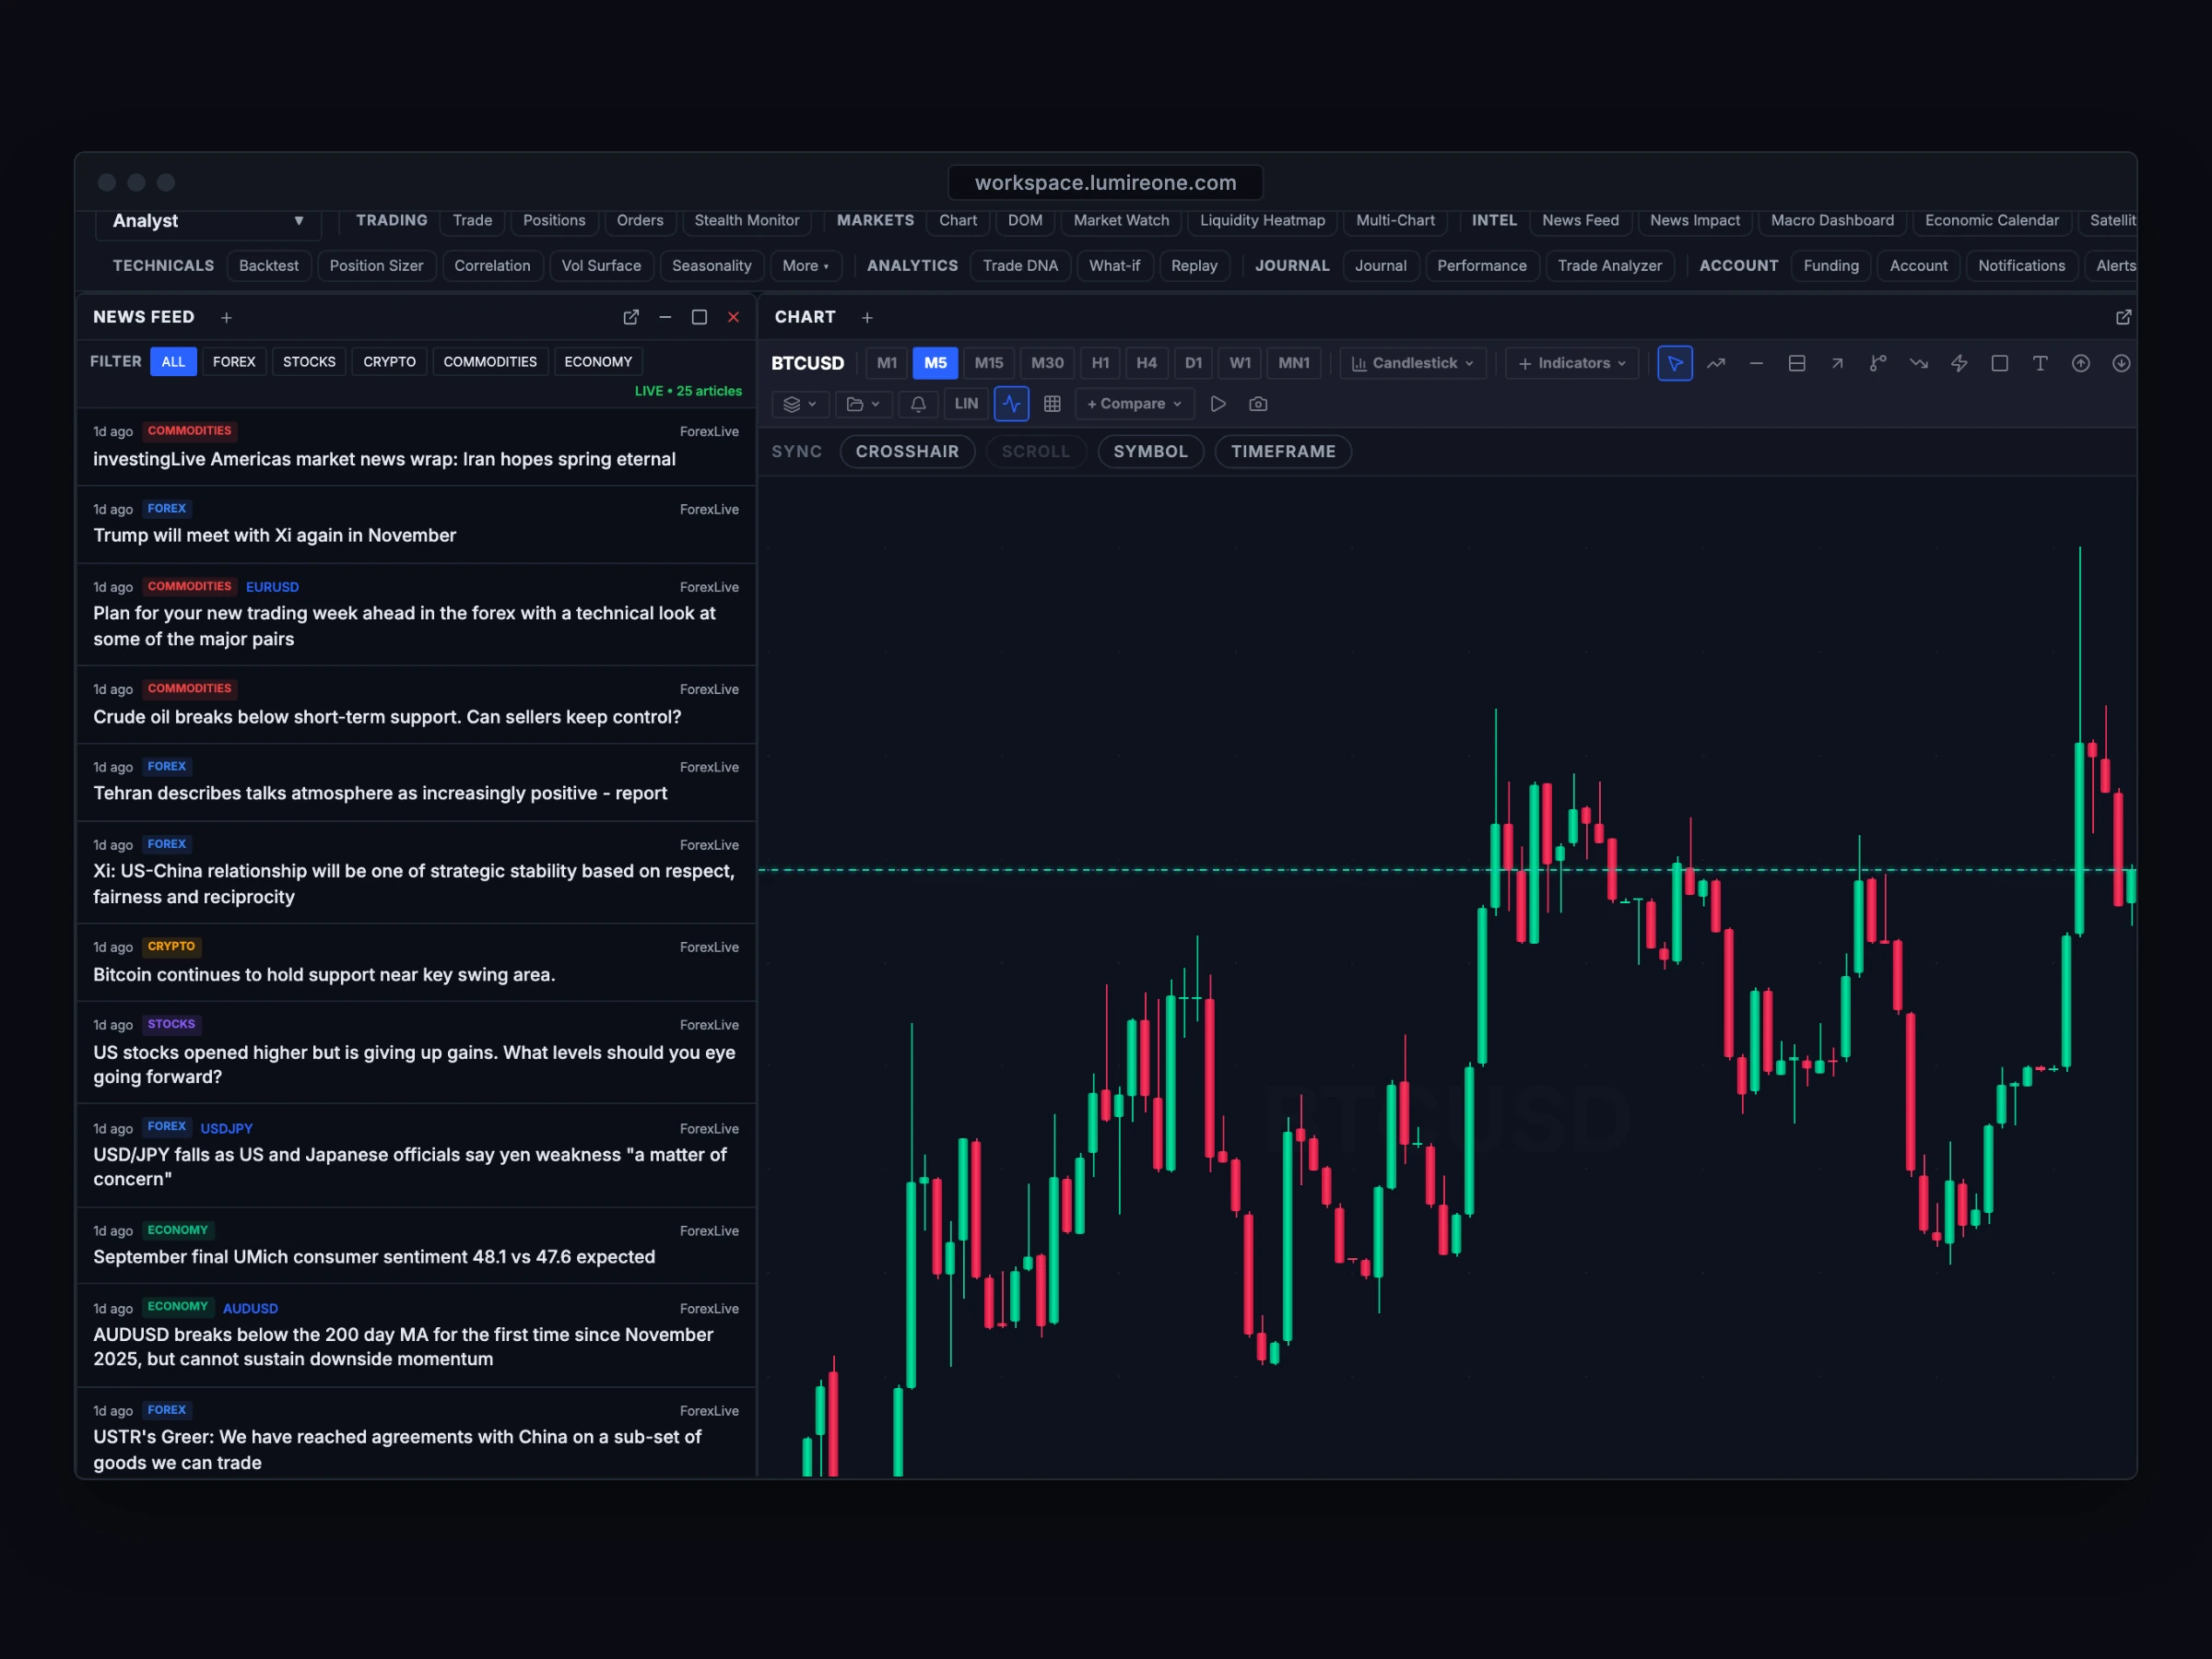
Task: Open price alerts bell icon
Action: tap(918, 404)
